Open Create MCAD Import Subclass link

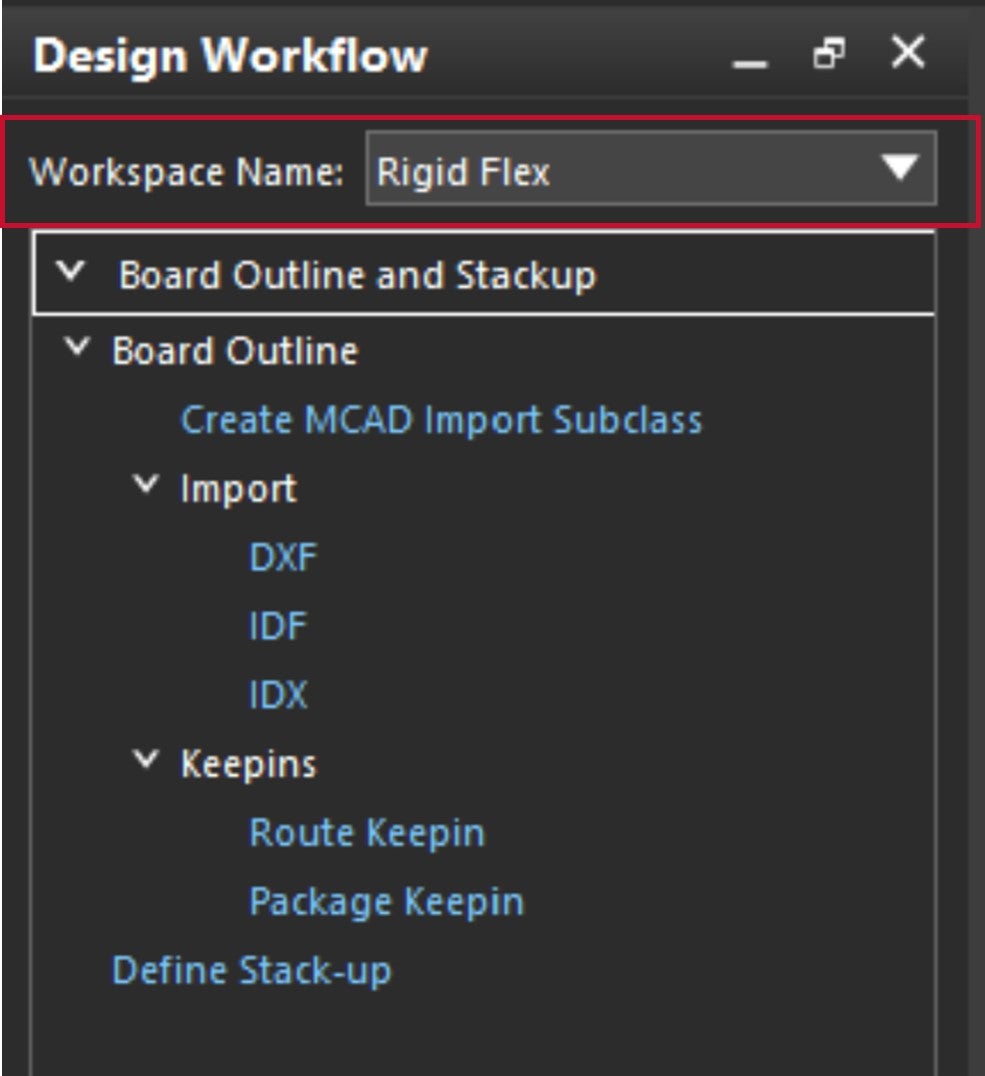coord(441,420)
